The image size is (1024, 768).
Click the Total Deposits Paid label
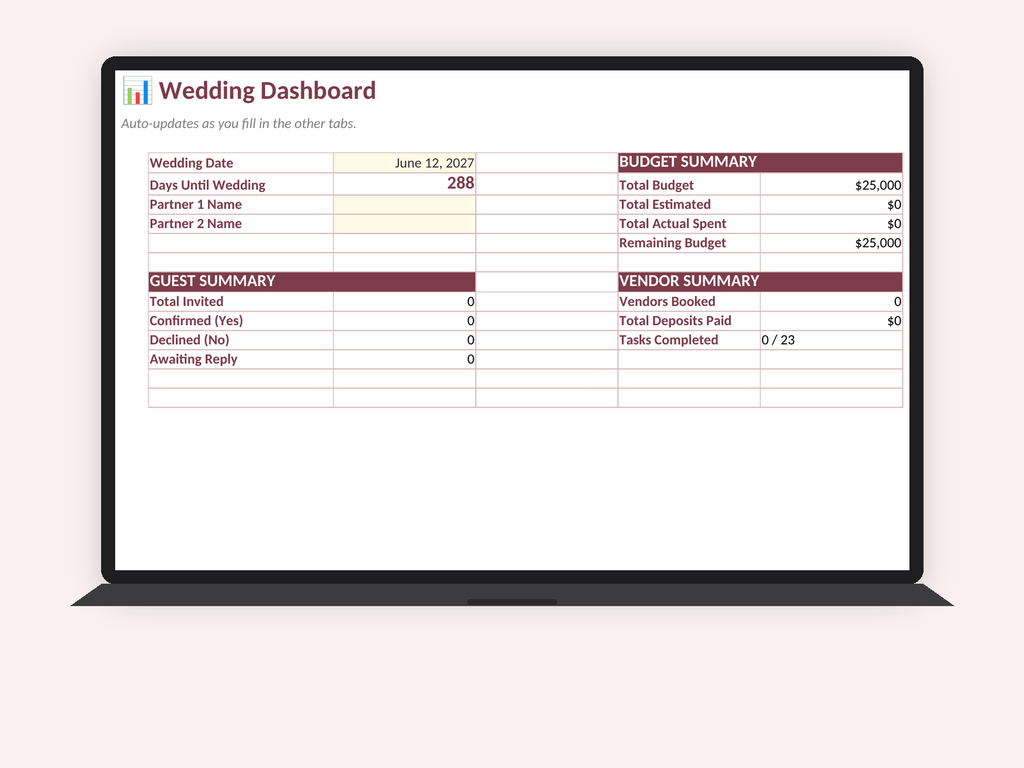(689, 321)
